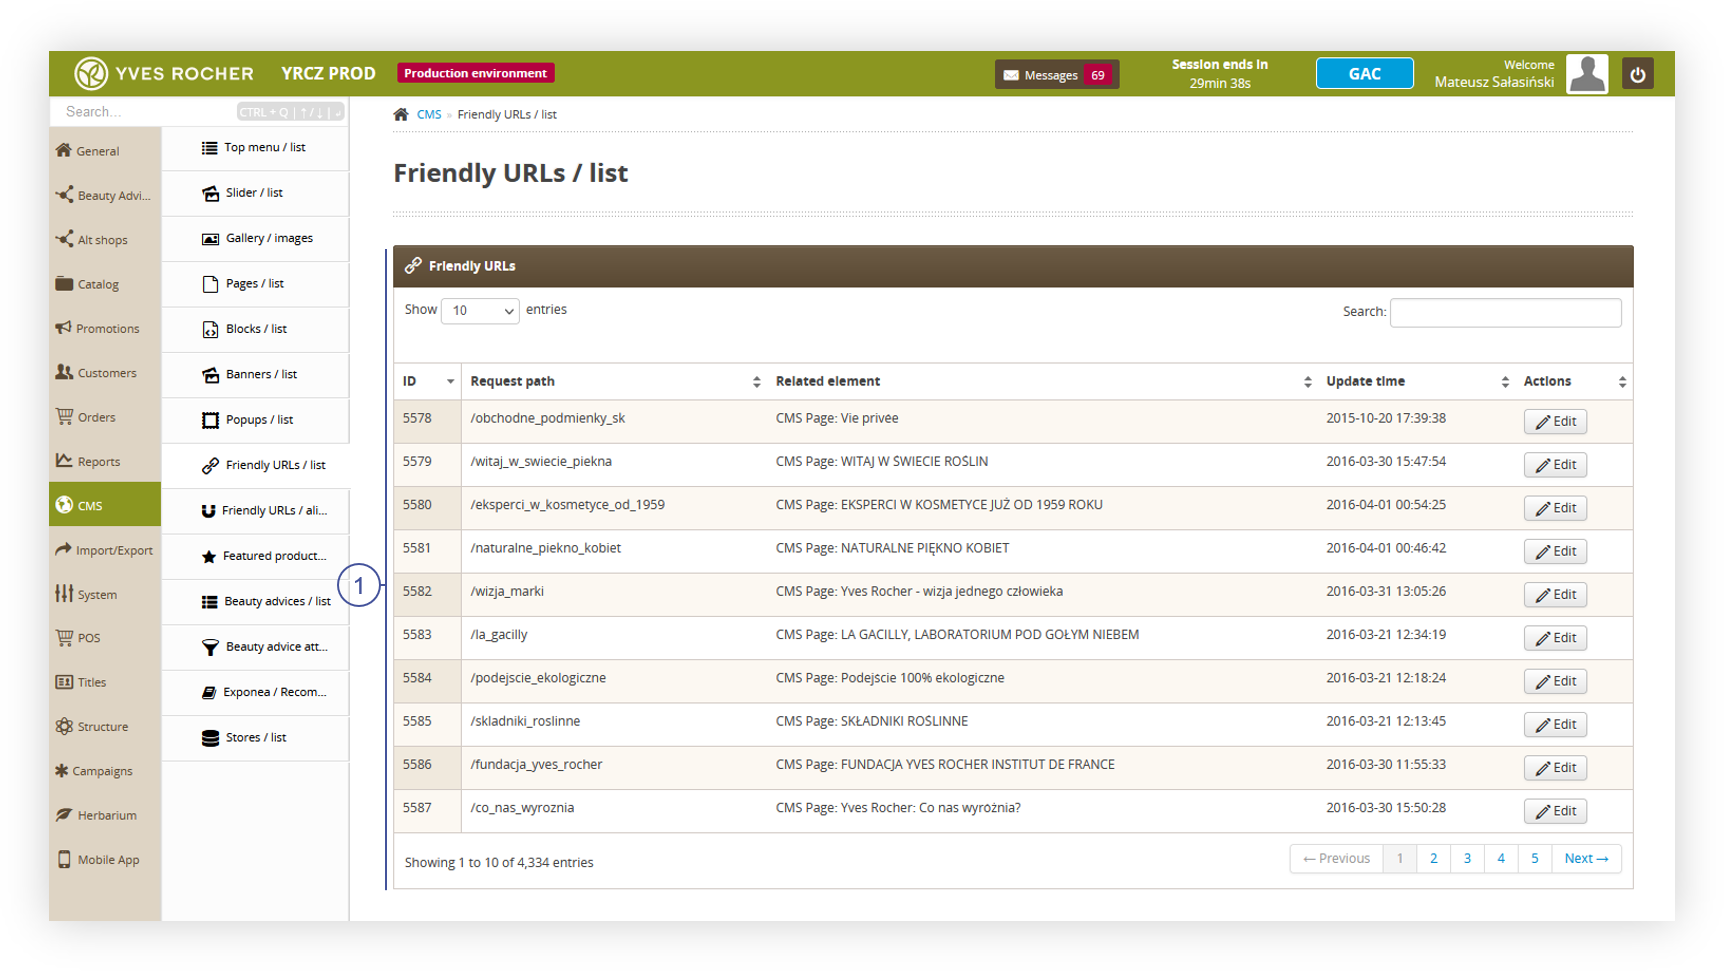The width and height of the screenshot is (1724, 973).
Task: Click the home breadcrumb icon
Action: click(x=401, y=114)
